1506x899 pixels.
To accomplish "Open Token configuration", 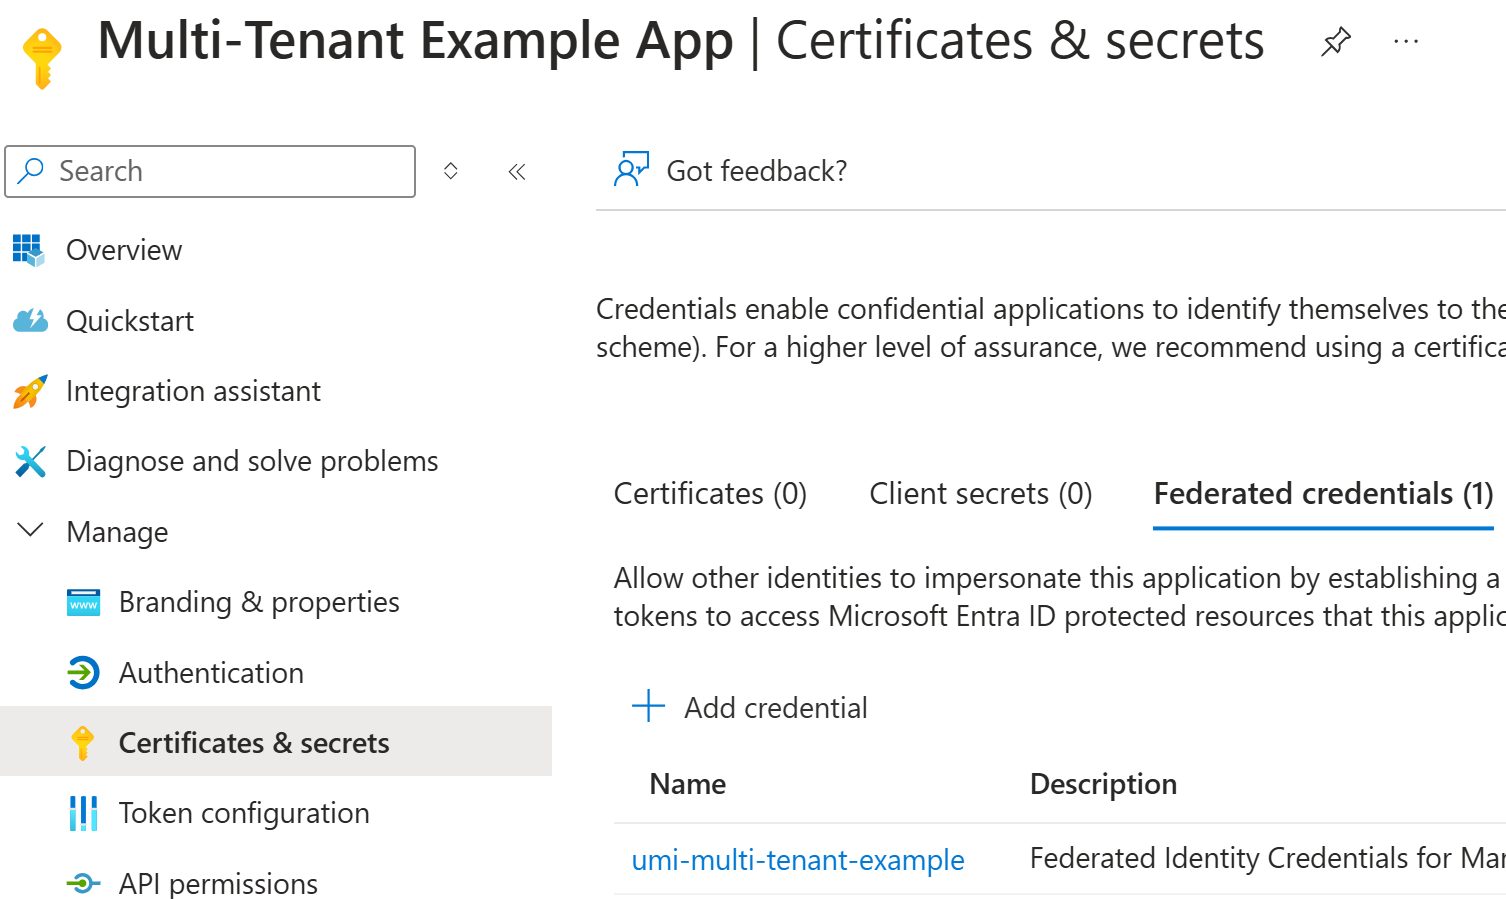I will pos(244,813).
